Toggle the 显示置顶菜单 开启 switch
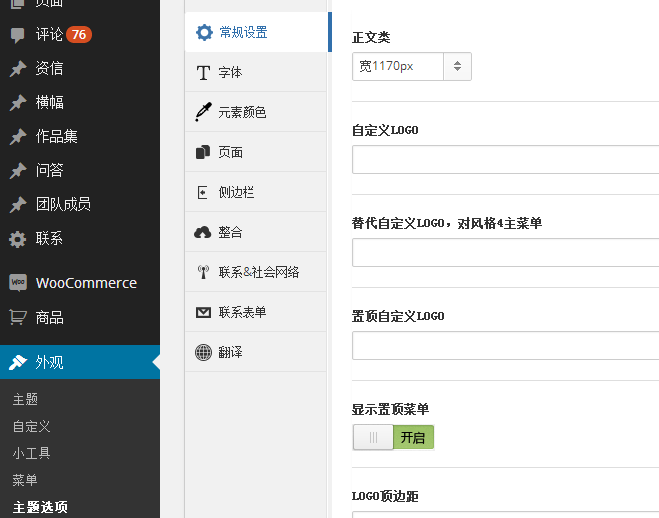The image size is (659, 518). [393, 437]
